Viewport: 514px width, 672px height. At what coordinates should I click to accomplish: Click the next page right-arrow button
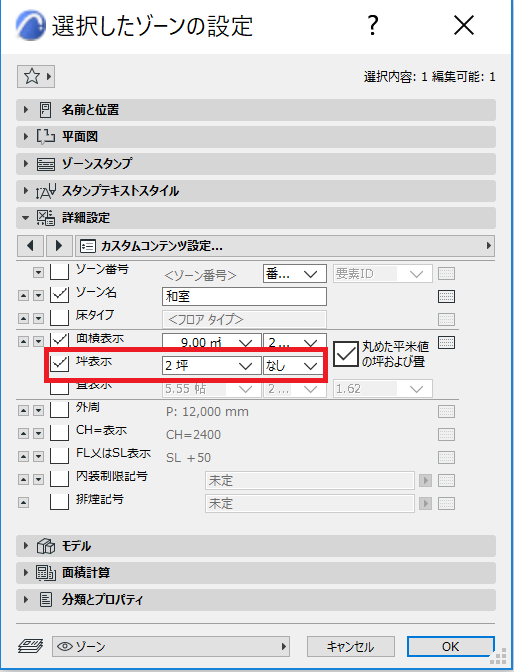tap(59, 246)
